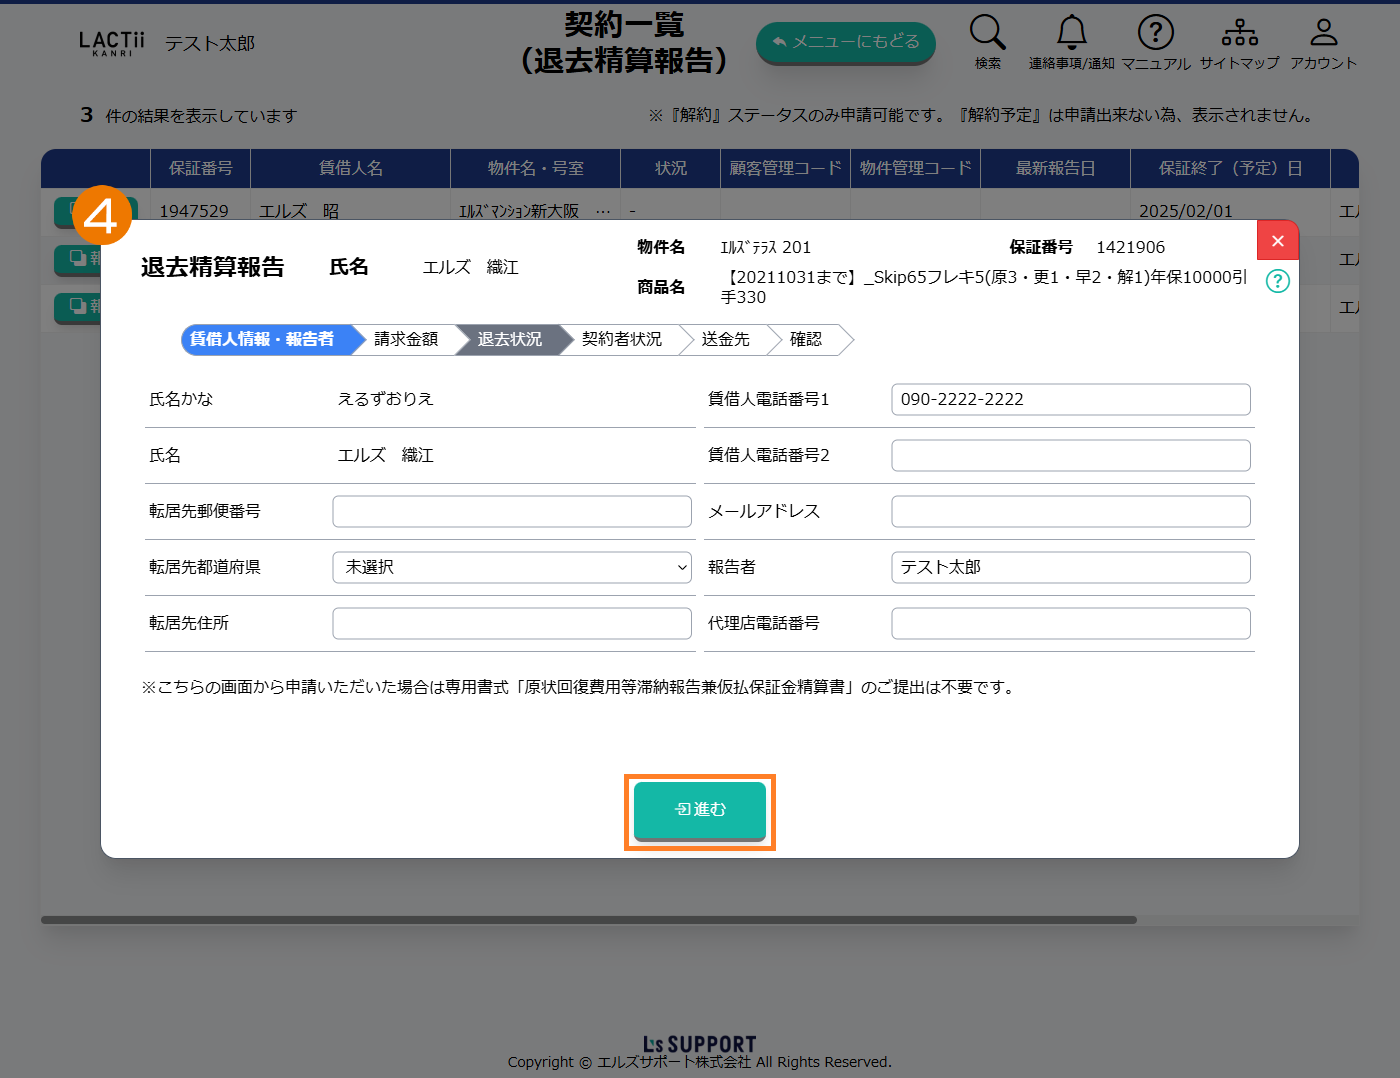The width and height of the screenshot is (1400, 1078).
Task: Click the LACTii KANRI logo
Action: (x=111, y=43)
